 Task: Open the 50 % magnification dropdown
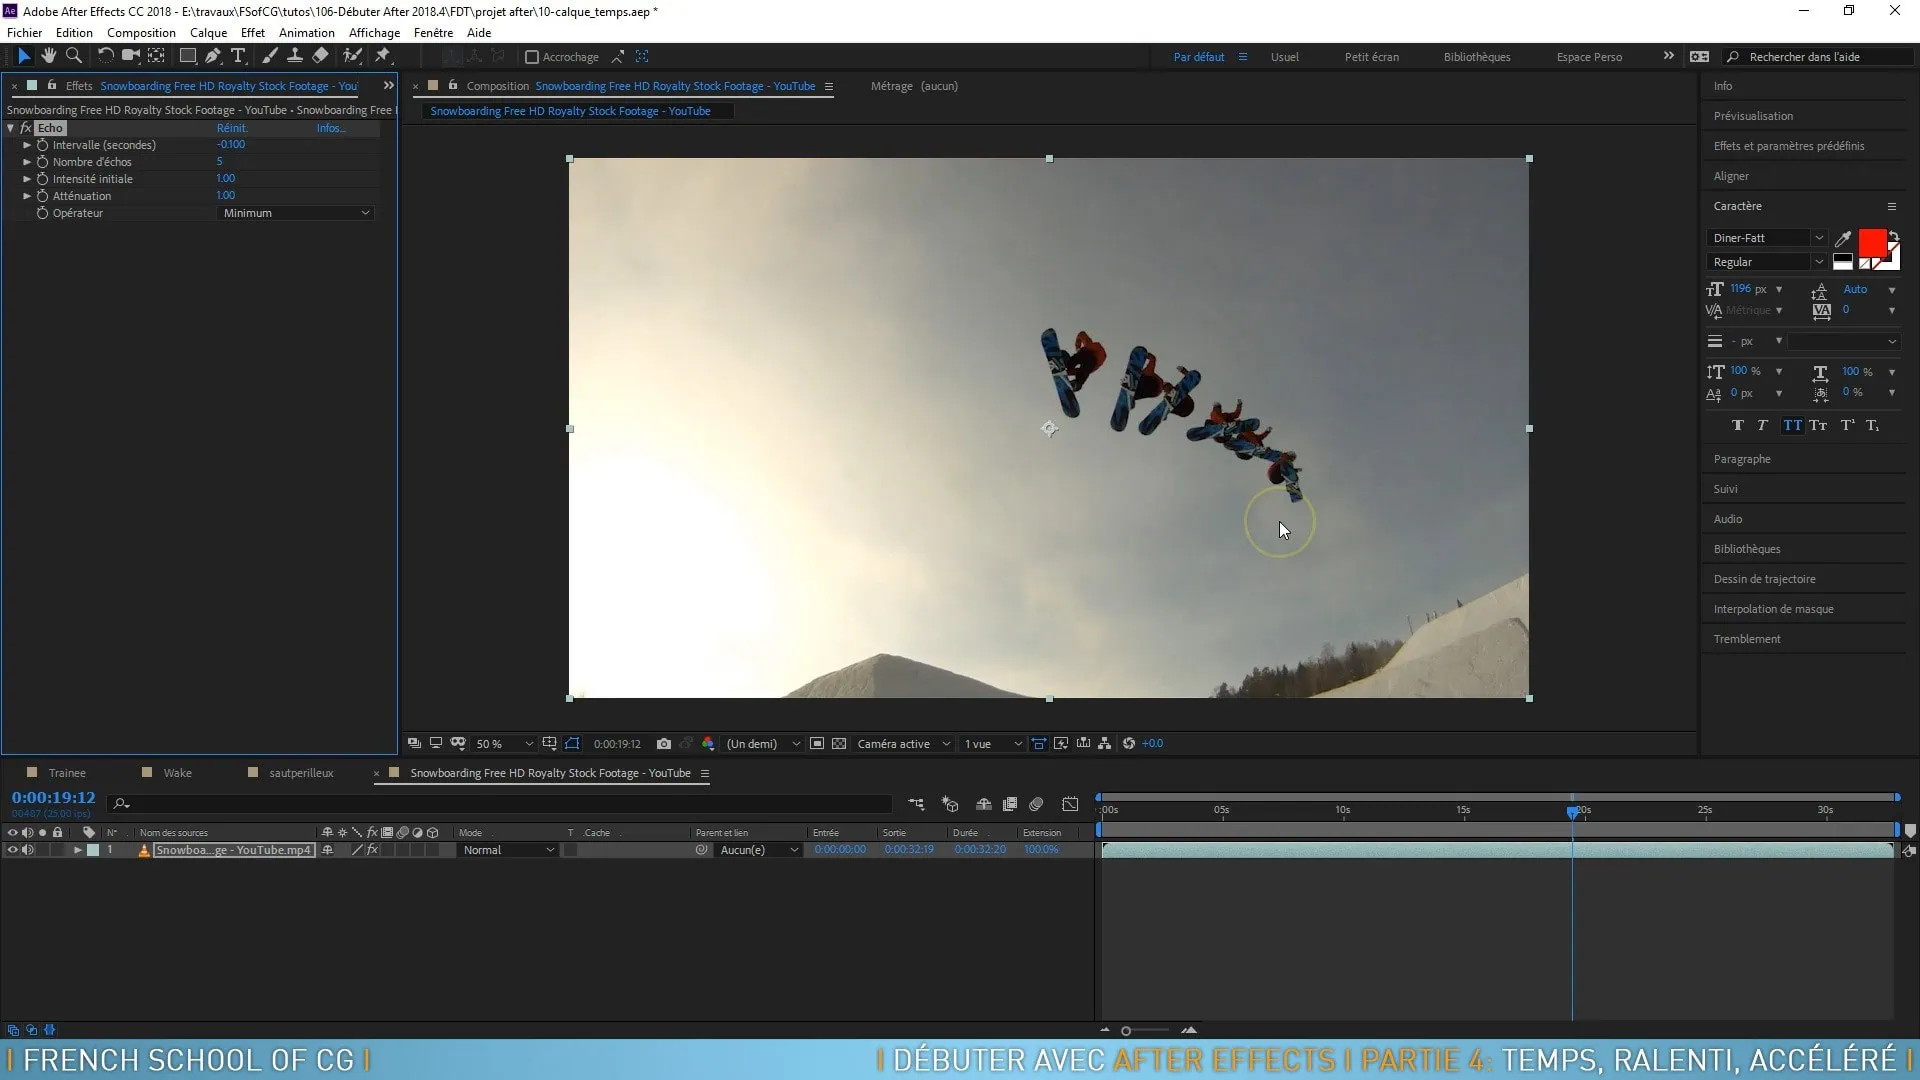503,743
